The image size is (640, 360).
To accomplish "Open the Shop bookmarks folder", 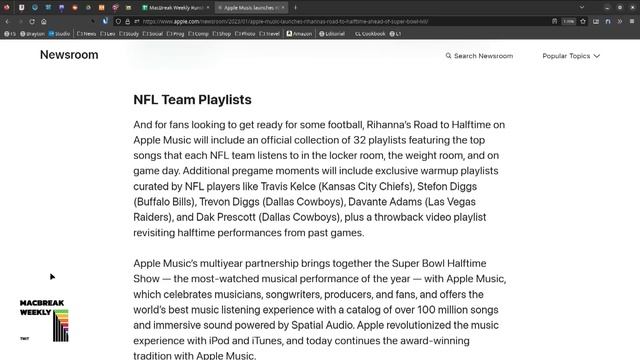I will [x=222, y=34].
